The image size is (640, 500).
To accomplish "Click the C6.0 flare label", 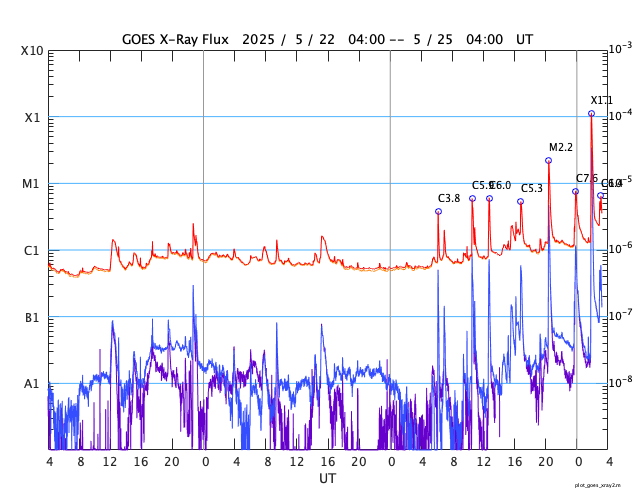I will point(500,186).
